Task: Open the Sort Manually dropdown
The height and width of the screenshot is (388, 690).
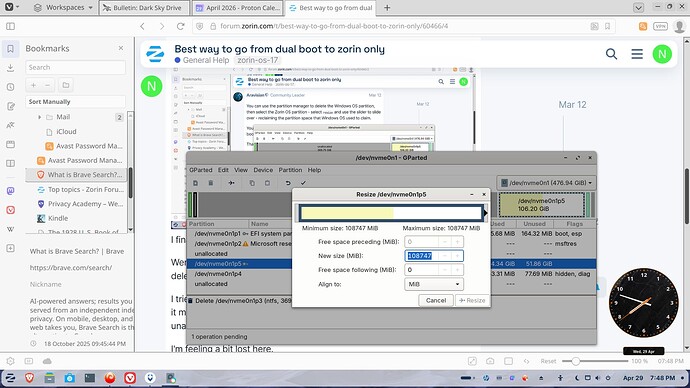Action: click(x=75, y=102)
